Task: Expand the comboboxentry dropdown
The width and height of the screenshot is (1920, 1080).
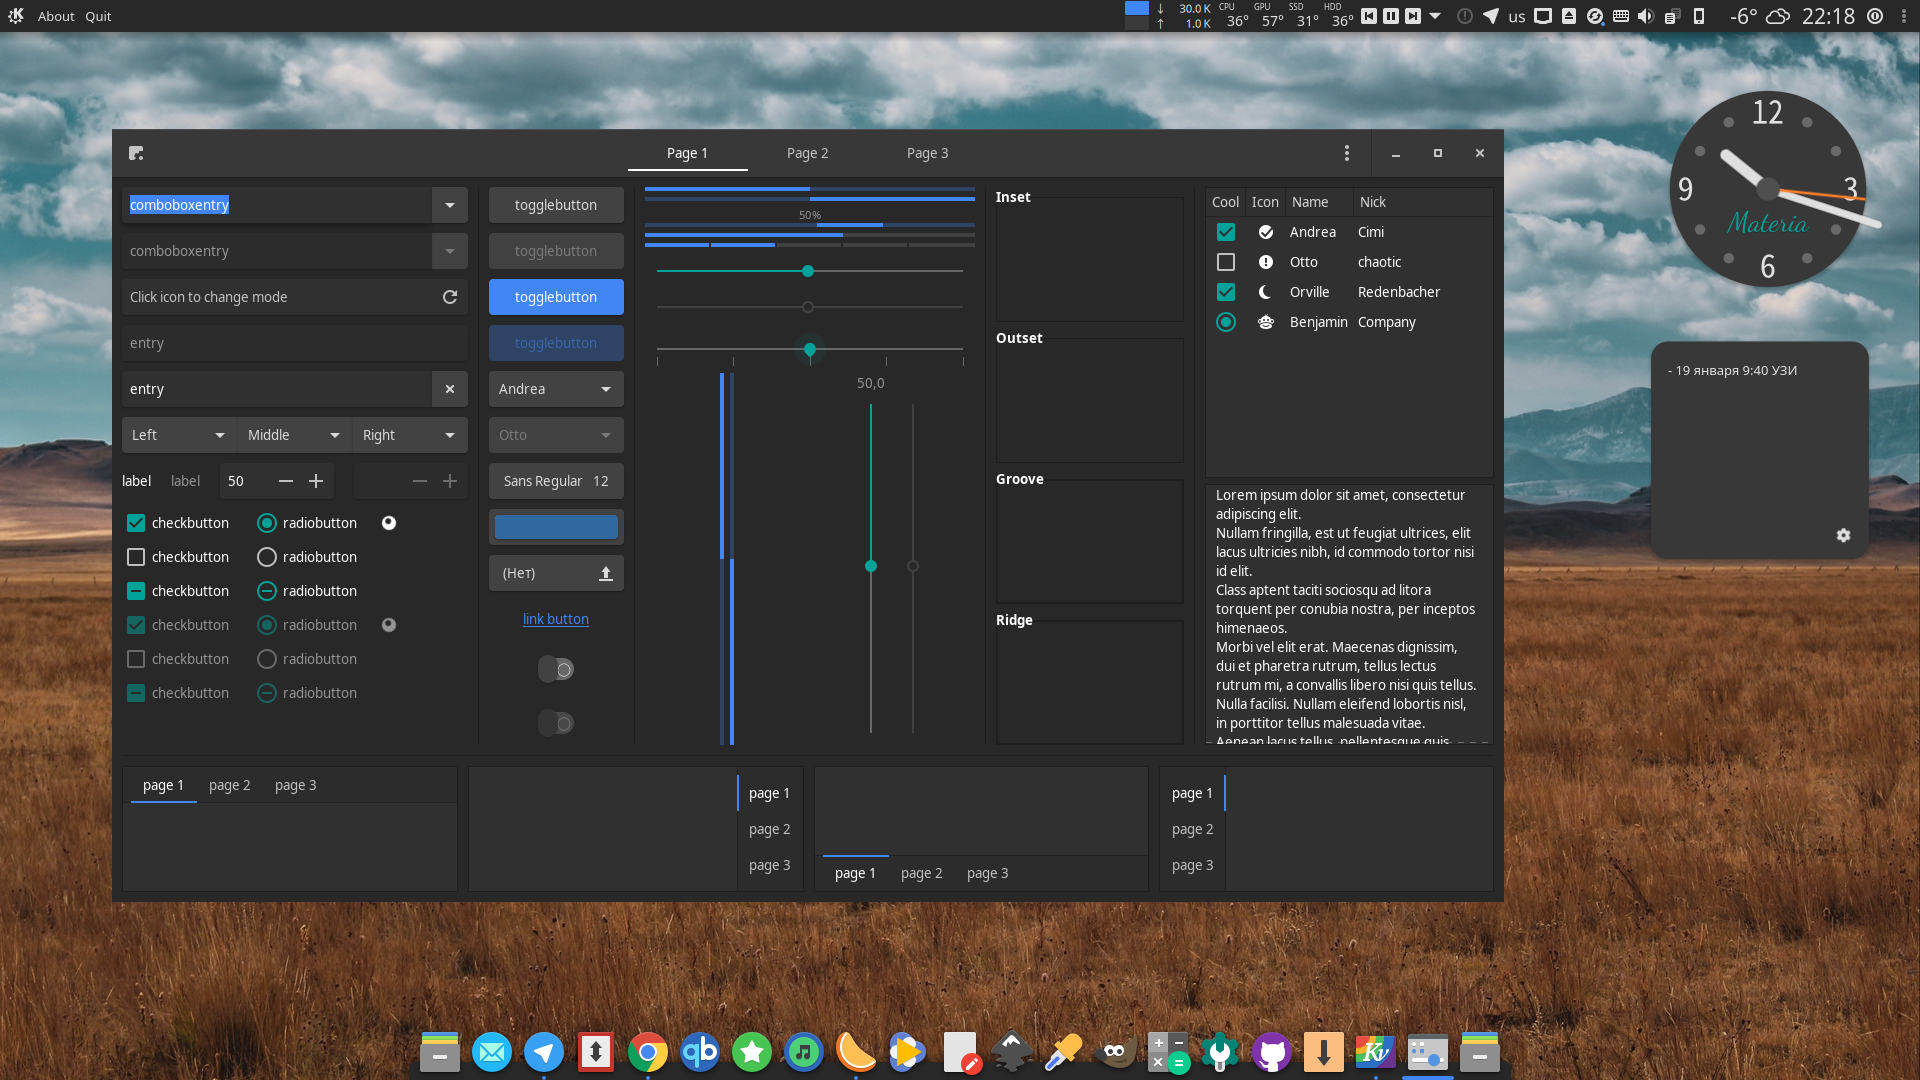Action: tap(449, 205)
